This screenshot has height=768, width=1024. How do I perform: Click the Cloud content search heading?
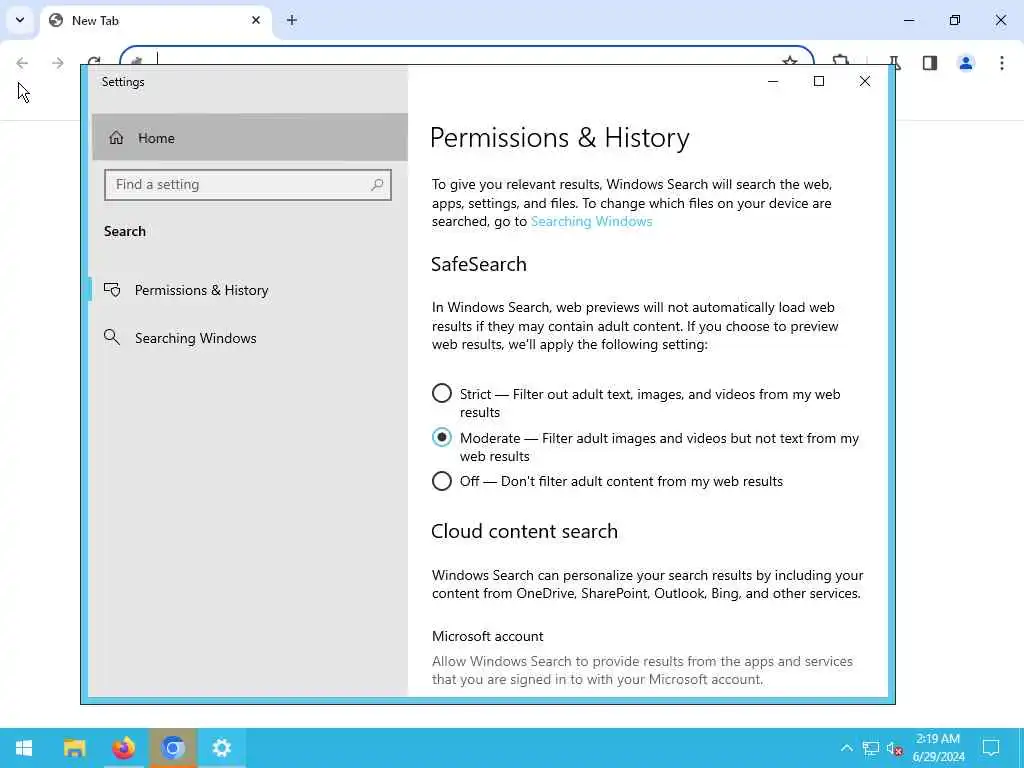click(x=524, y=531)
